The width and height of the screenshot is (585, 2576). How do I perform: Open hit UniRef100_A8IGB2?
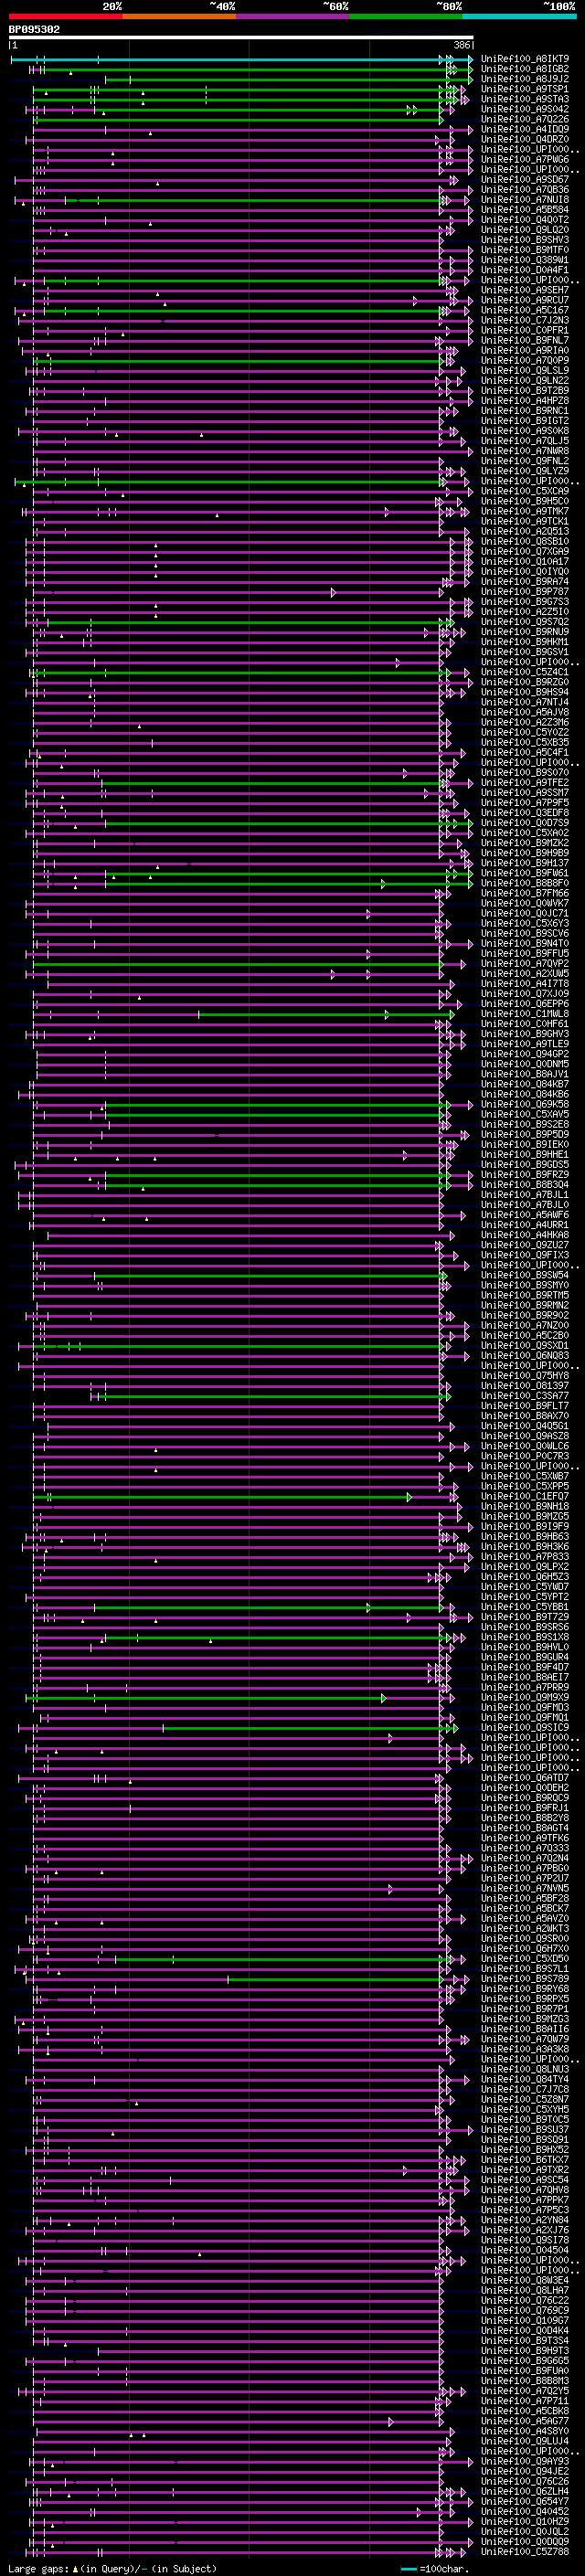(525, 69)
